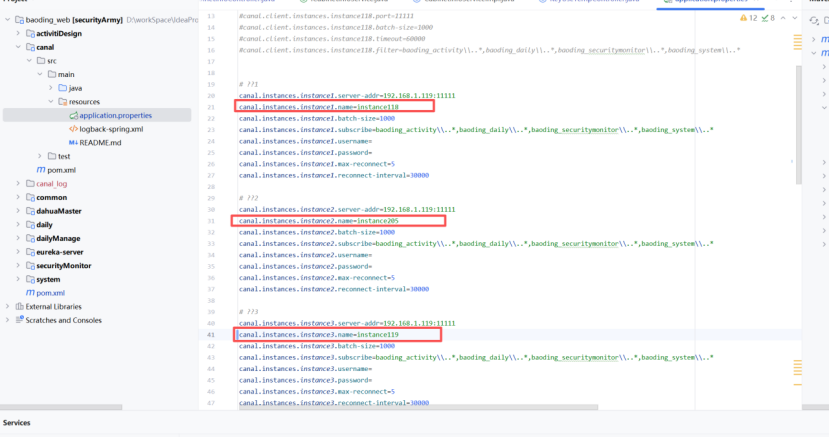Expand the test folder chevron
829x438 pixels.
[40, 156]
